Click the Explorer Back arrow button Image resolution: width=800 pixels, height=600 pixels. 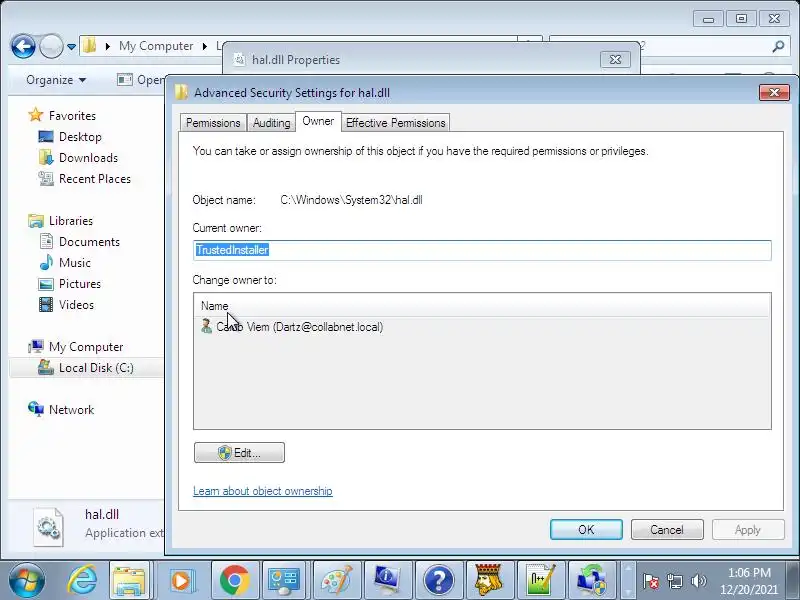(x=23, y=47)
